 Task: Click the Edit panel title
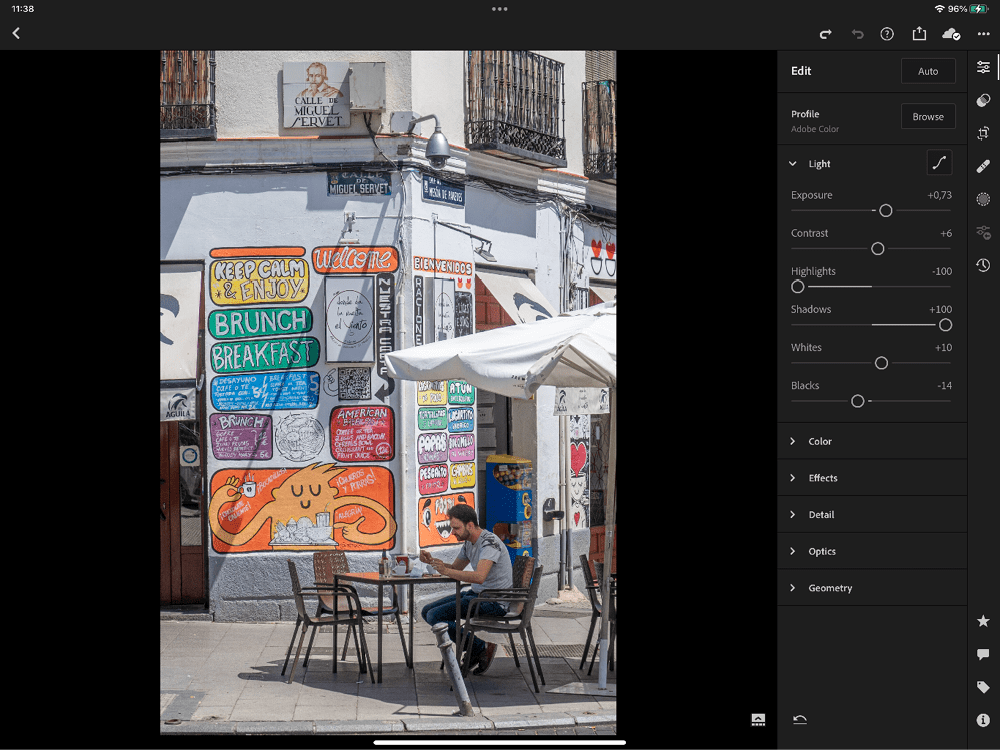tap(801, 71)
